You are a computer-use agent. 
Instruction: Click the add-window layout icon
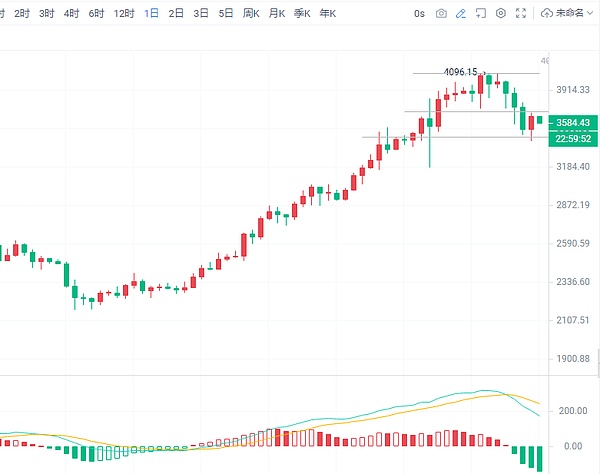481,14
